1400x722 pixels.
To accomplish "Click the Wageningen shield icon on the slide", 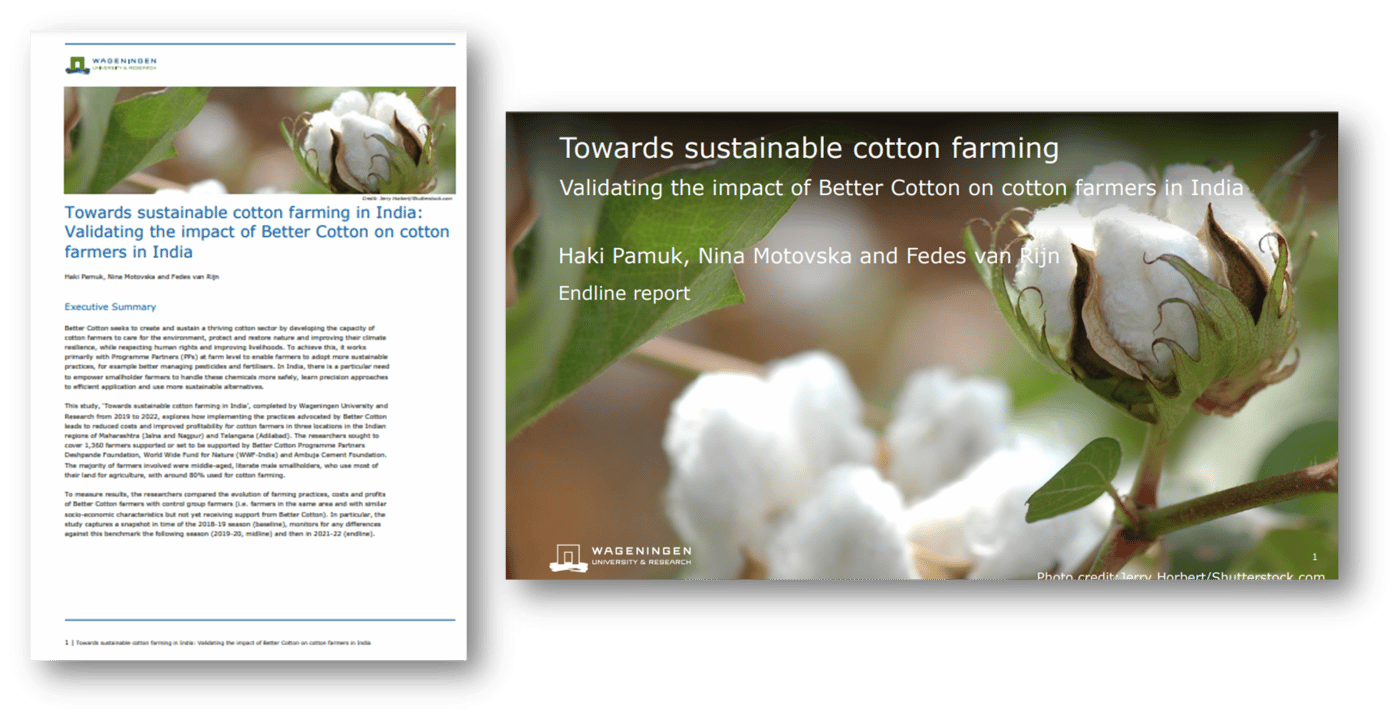I will coord(570,555).
